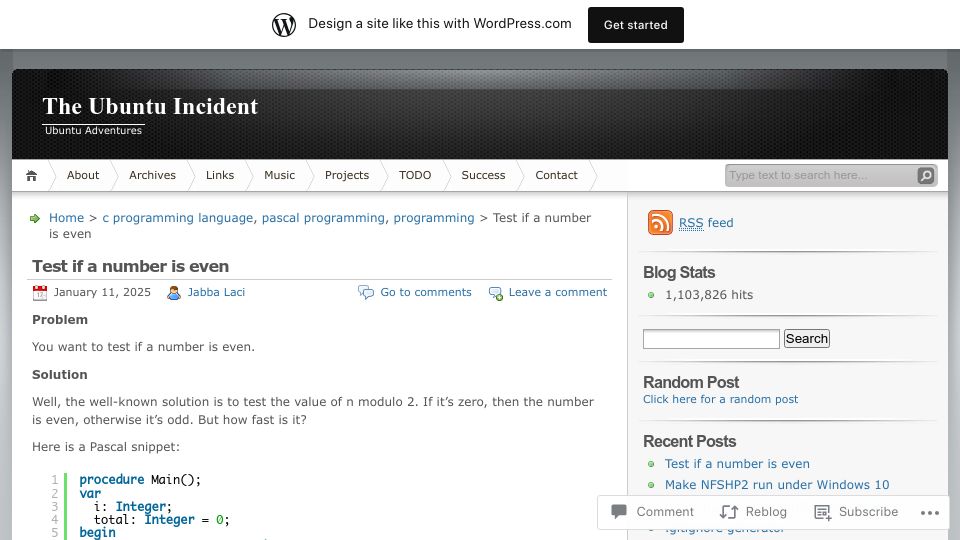Open pascal programming category link

pyautogui.click(x=323, y=218)
